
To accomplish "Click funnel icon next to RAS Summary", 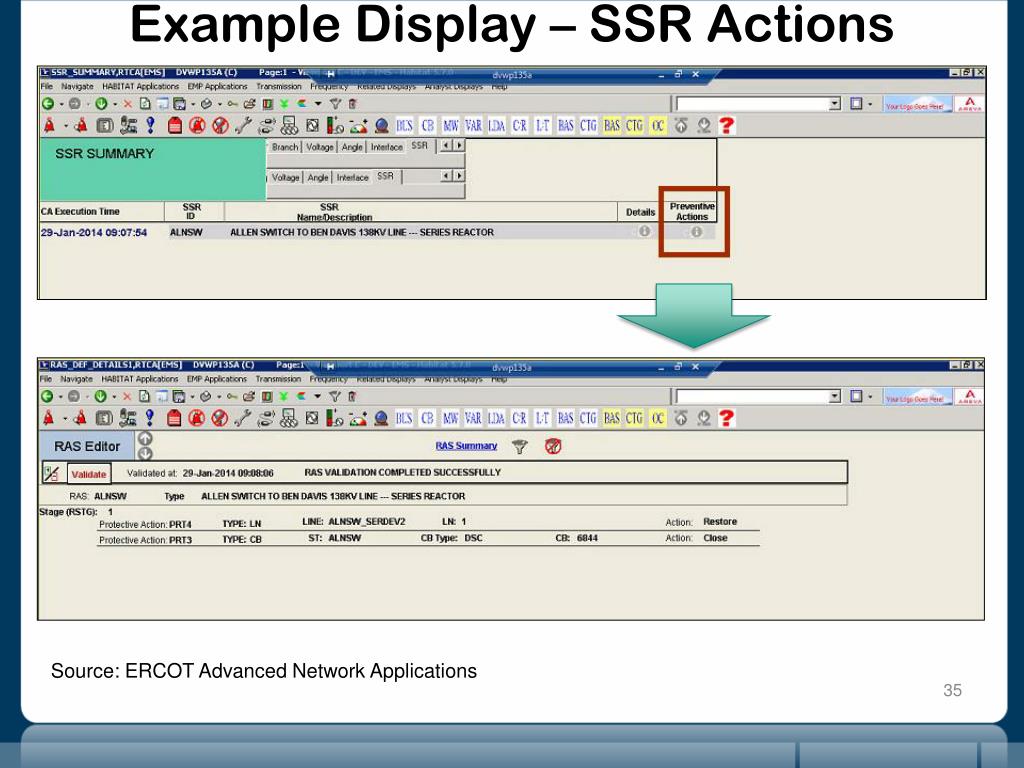I will click(520, 447).
